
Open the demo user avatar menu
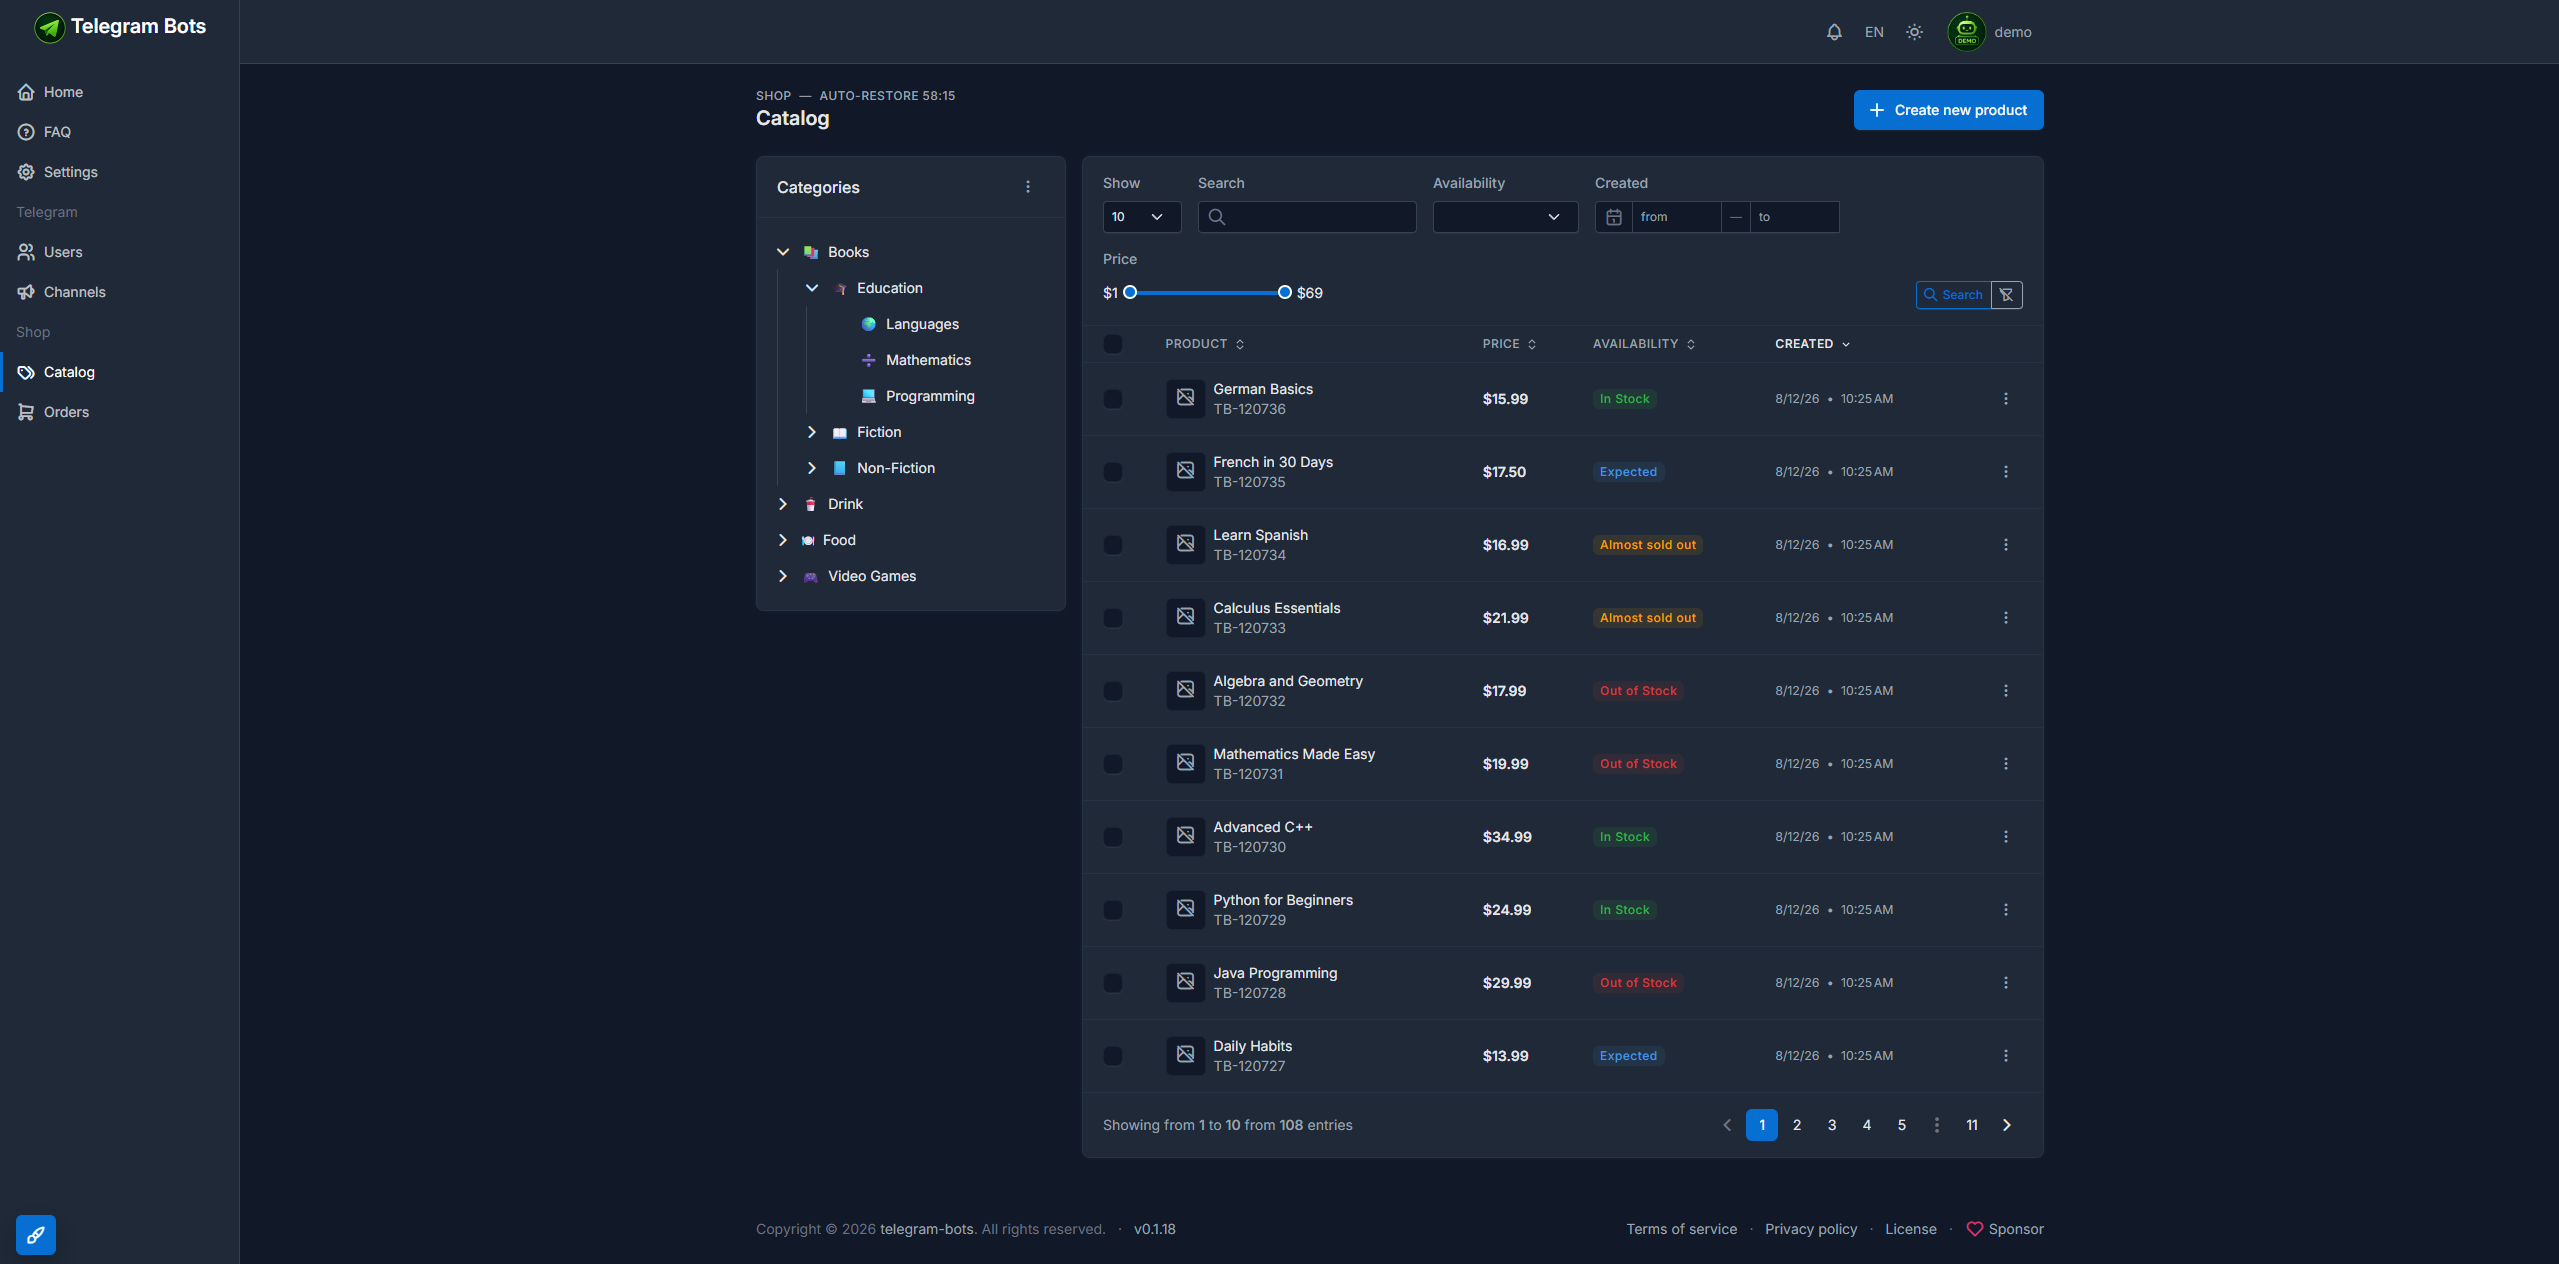point(1990,32)
